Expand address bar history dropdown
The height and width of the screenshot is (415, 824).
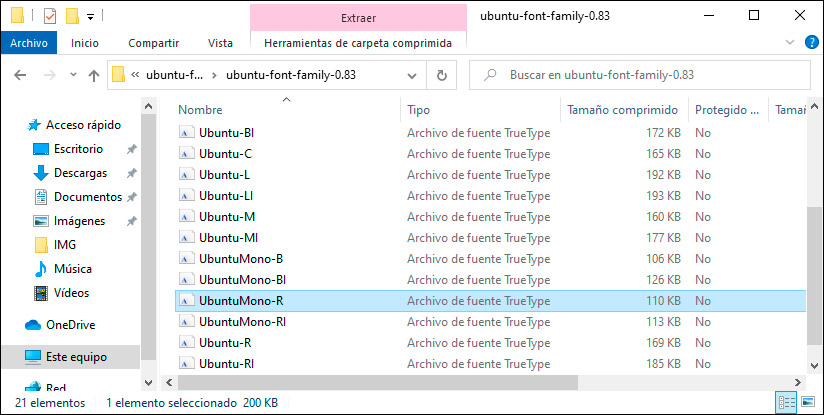click(413, 76)
